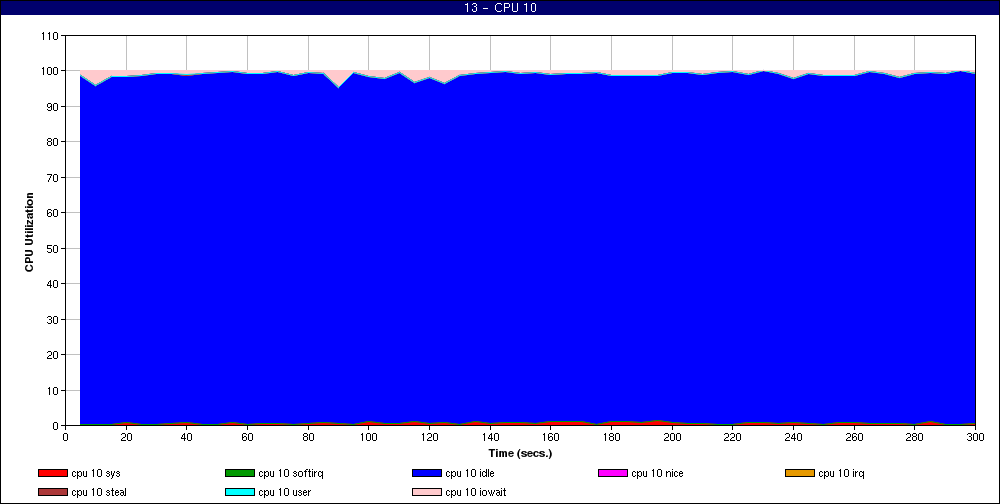Click the 50 tick label on the y-axis
The height and width of the screenshot is (504, 1000).
(52, 248)
